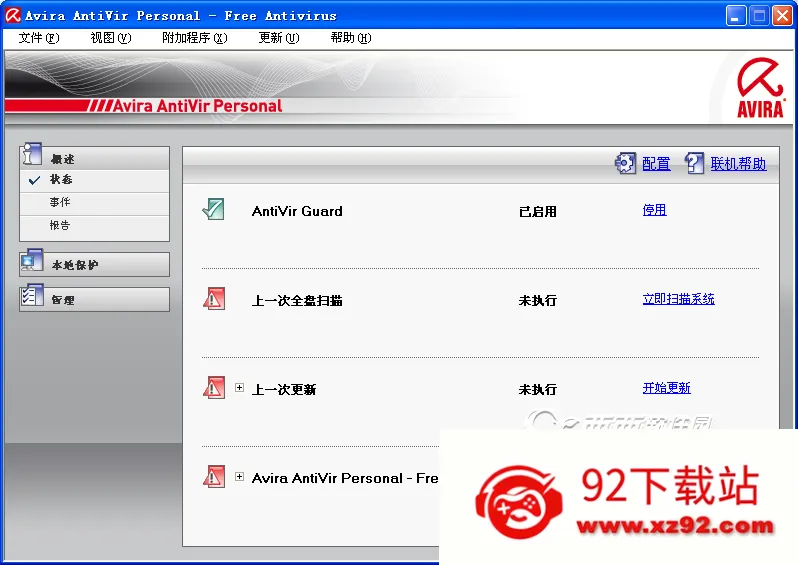Click warning icon for Avira AntiVir Personal row
Viewport: 798px width, 565px height.
[x=214, y=477]
